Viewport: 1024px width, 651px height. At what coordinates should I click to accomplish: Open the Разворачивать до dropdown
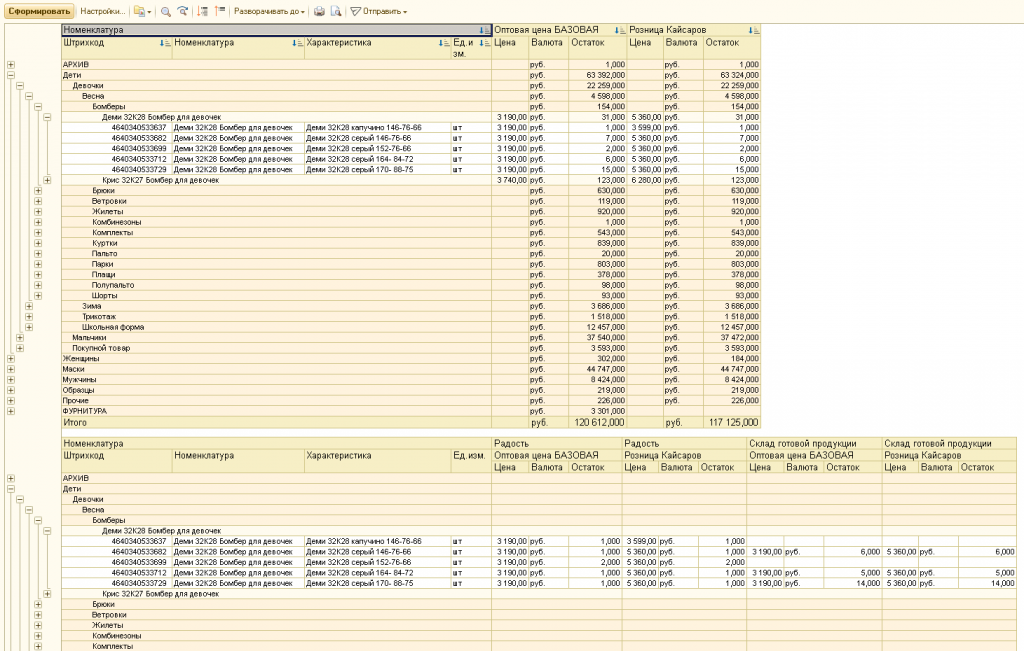point(269,11)
